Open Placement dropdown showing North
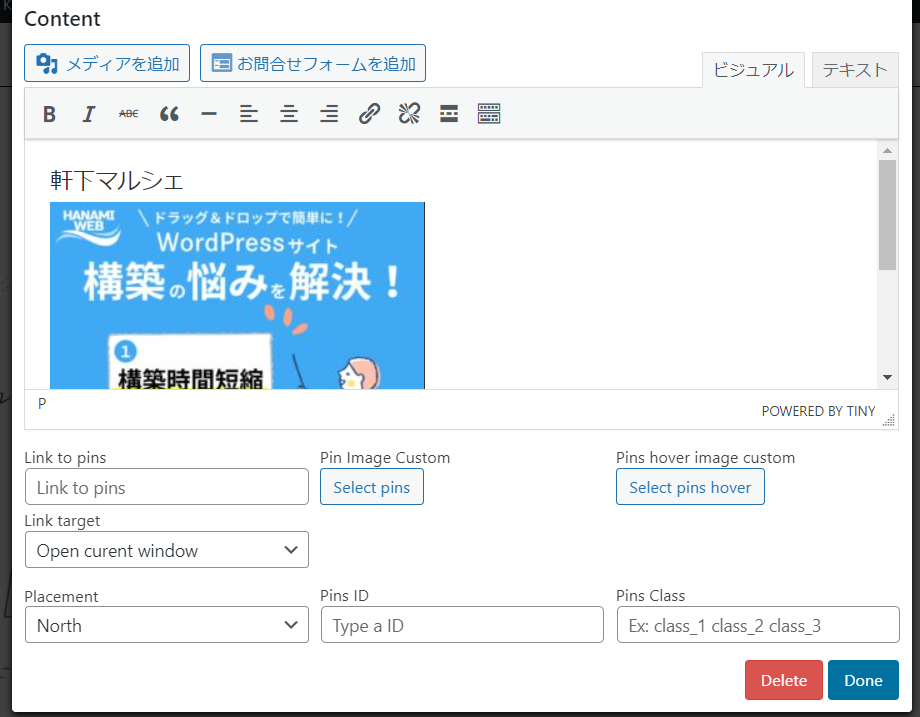Image resolution: width=920 pixels, height=717 pixels. click(x=167, y=625)
